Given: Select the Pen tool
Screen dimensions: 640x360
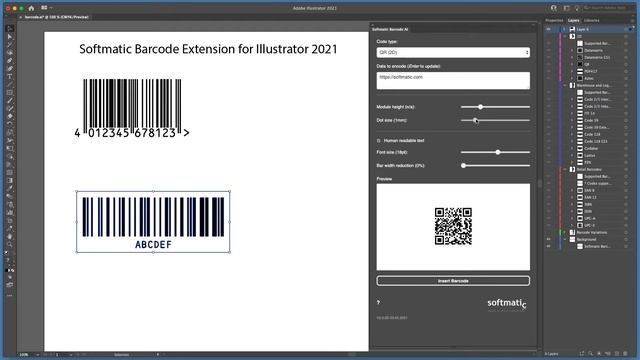Looking at the screenshot, I should (x=10, y=60).
